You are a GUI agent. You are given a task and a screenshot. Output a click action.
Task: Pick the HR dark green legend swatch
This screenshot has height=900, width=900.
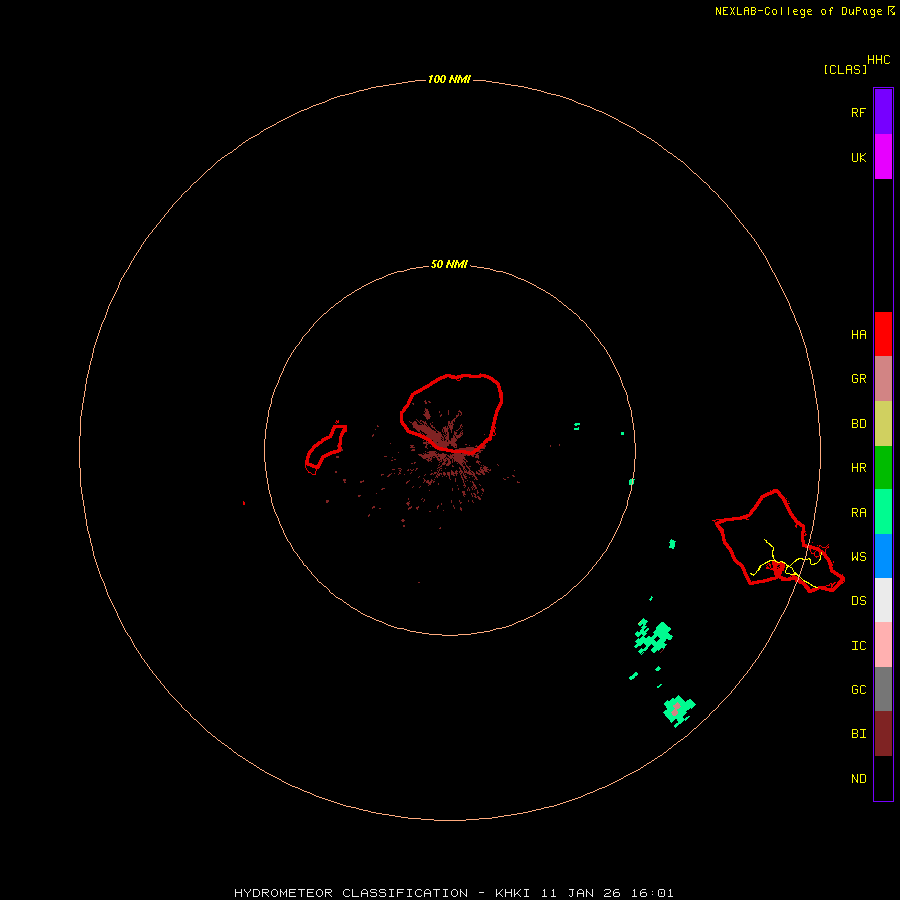[883, 468]
